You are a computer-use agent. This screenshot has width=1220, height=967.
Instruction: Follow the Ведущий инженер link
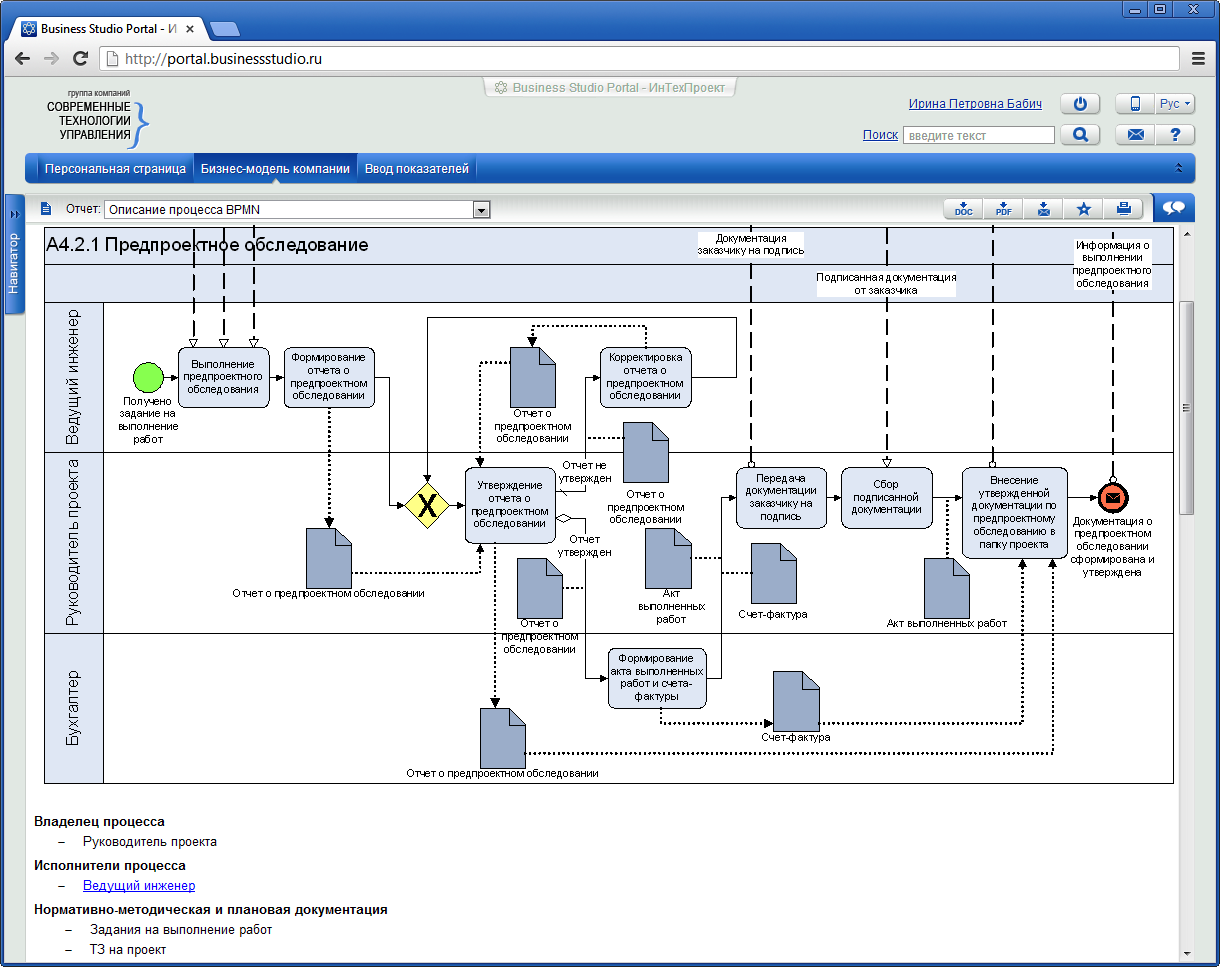pyautogui.click(x=139, y=885)
